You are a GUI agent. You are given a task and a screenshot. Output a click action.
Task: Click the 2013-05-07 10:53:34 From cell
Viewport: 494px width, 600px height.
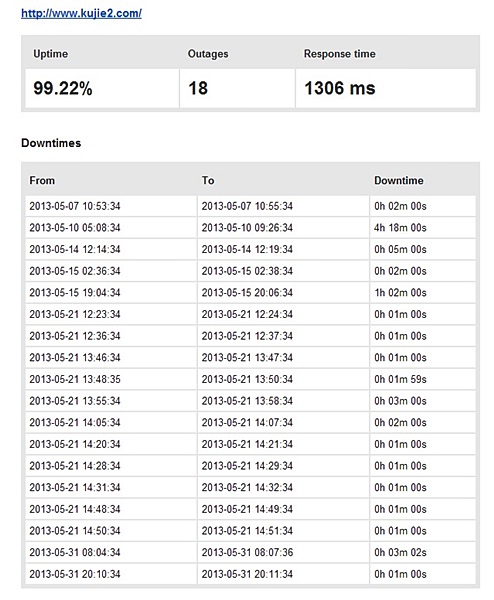point(111,206)
